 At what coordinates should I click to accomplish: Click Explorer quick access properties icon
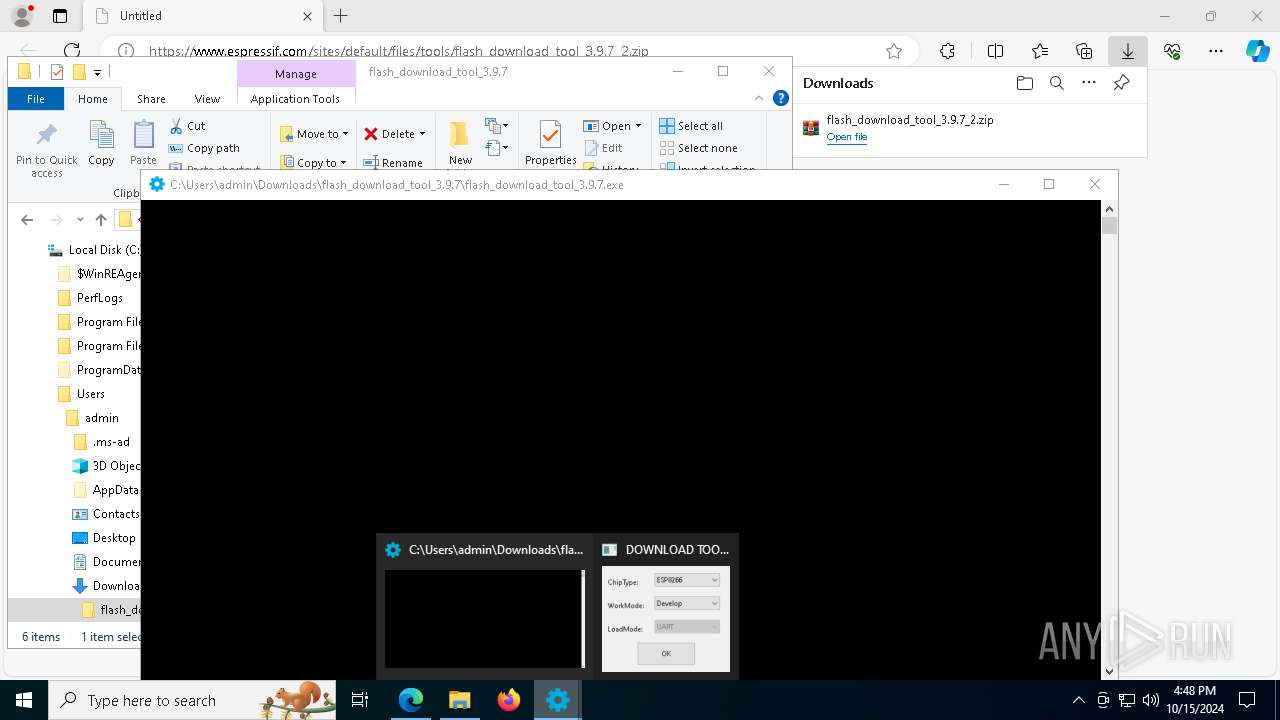click(57, 72)
